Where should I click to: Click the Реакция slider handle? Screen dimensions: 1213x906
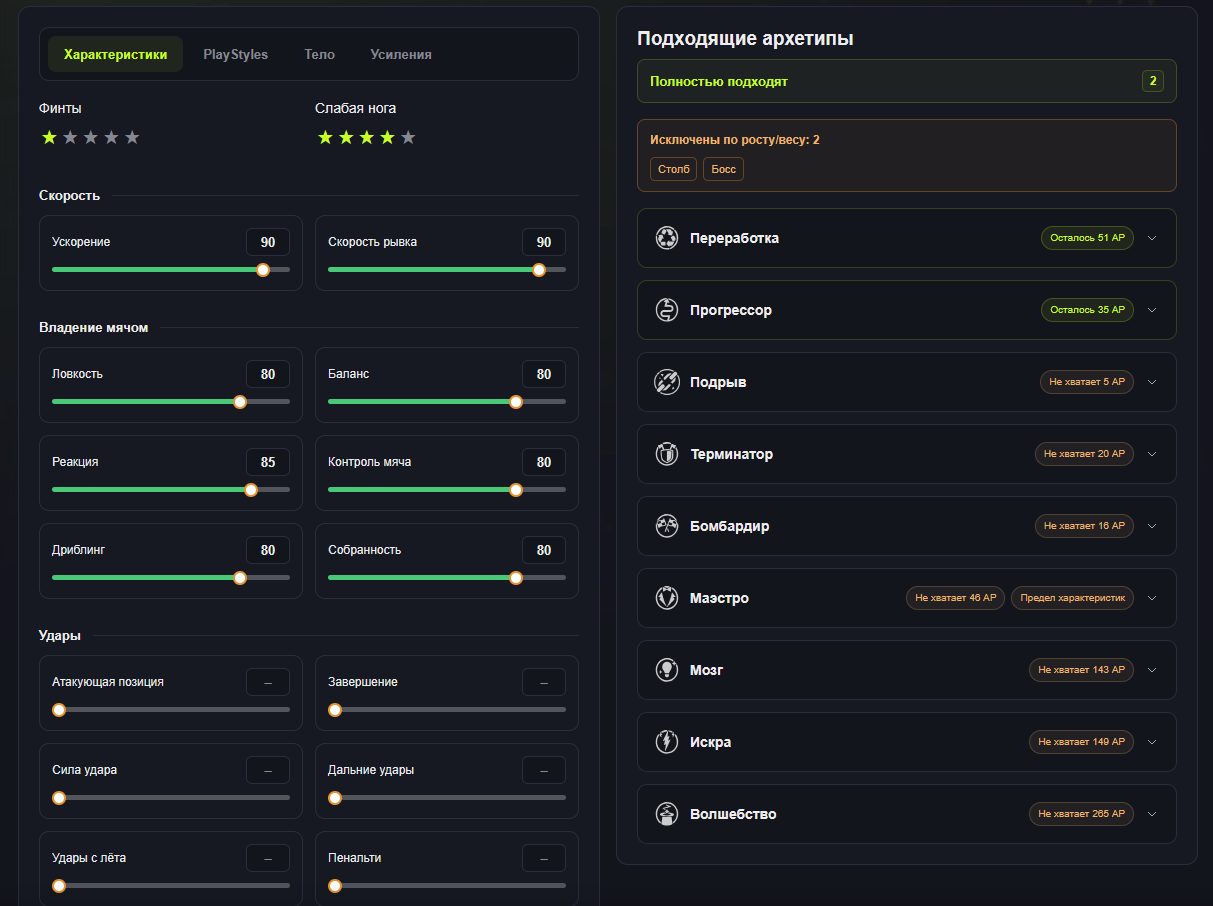[x=251, y=490]
